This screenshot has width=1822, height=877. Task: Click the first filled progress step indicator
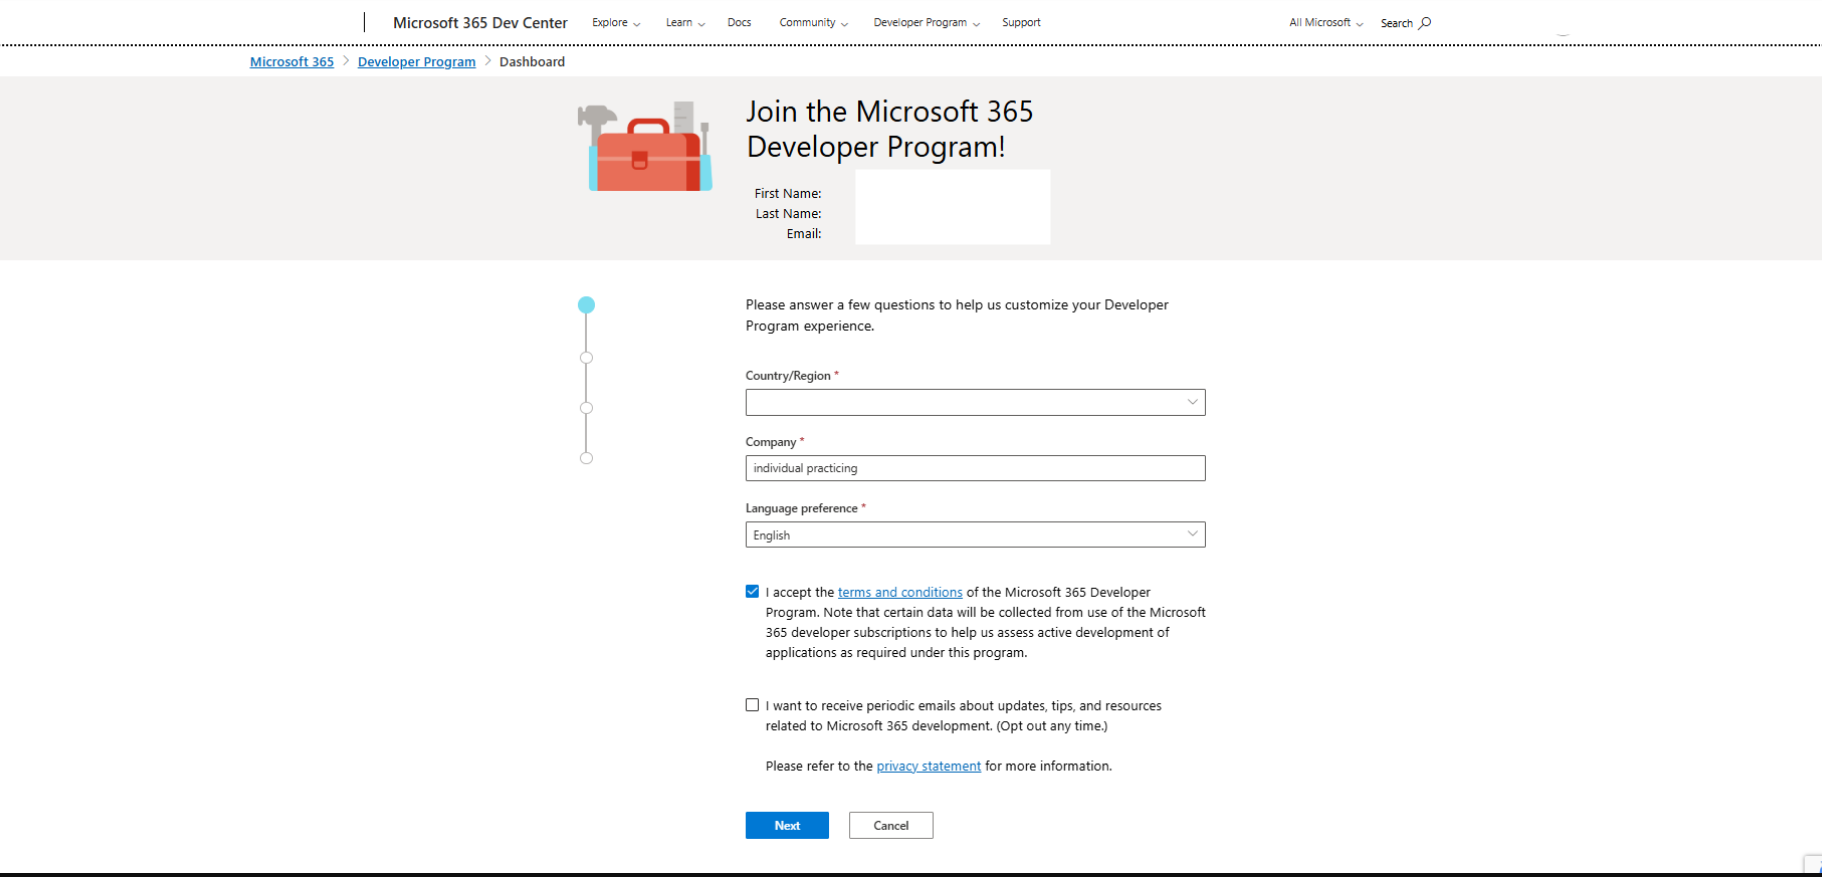586,305
